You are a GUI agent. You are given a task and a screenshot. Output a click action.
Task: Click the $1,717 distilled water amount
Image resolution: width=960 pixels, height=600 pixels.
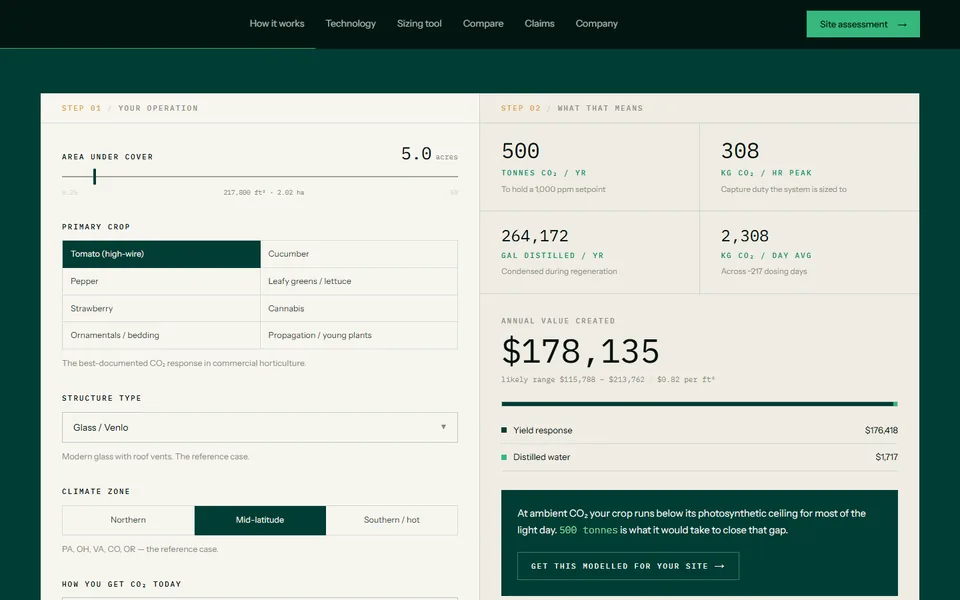tap(887, 457)
